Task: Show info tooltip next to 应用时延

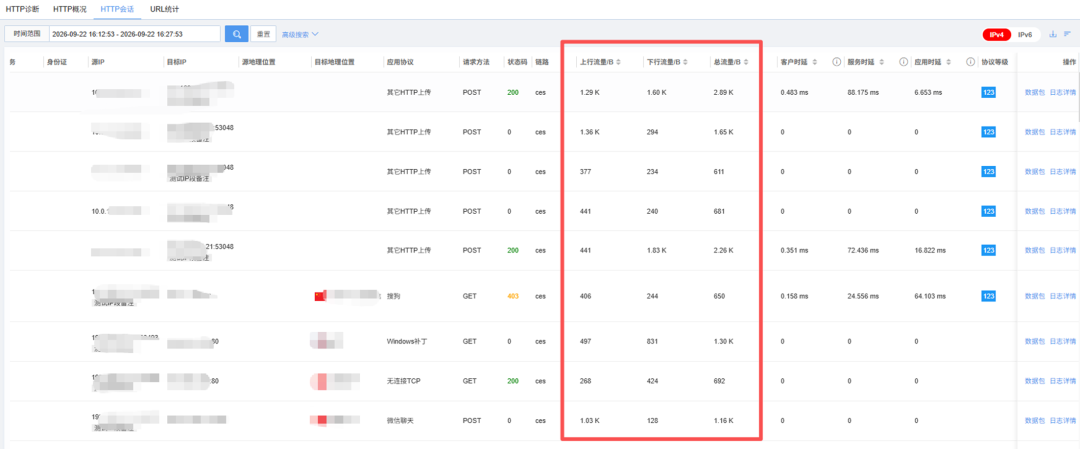Action: (970, 62)
